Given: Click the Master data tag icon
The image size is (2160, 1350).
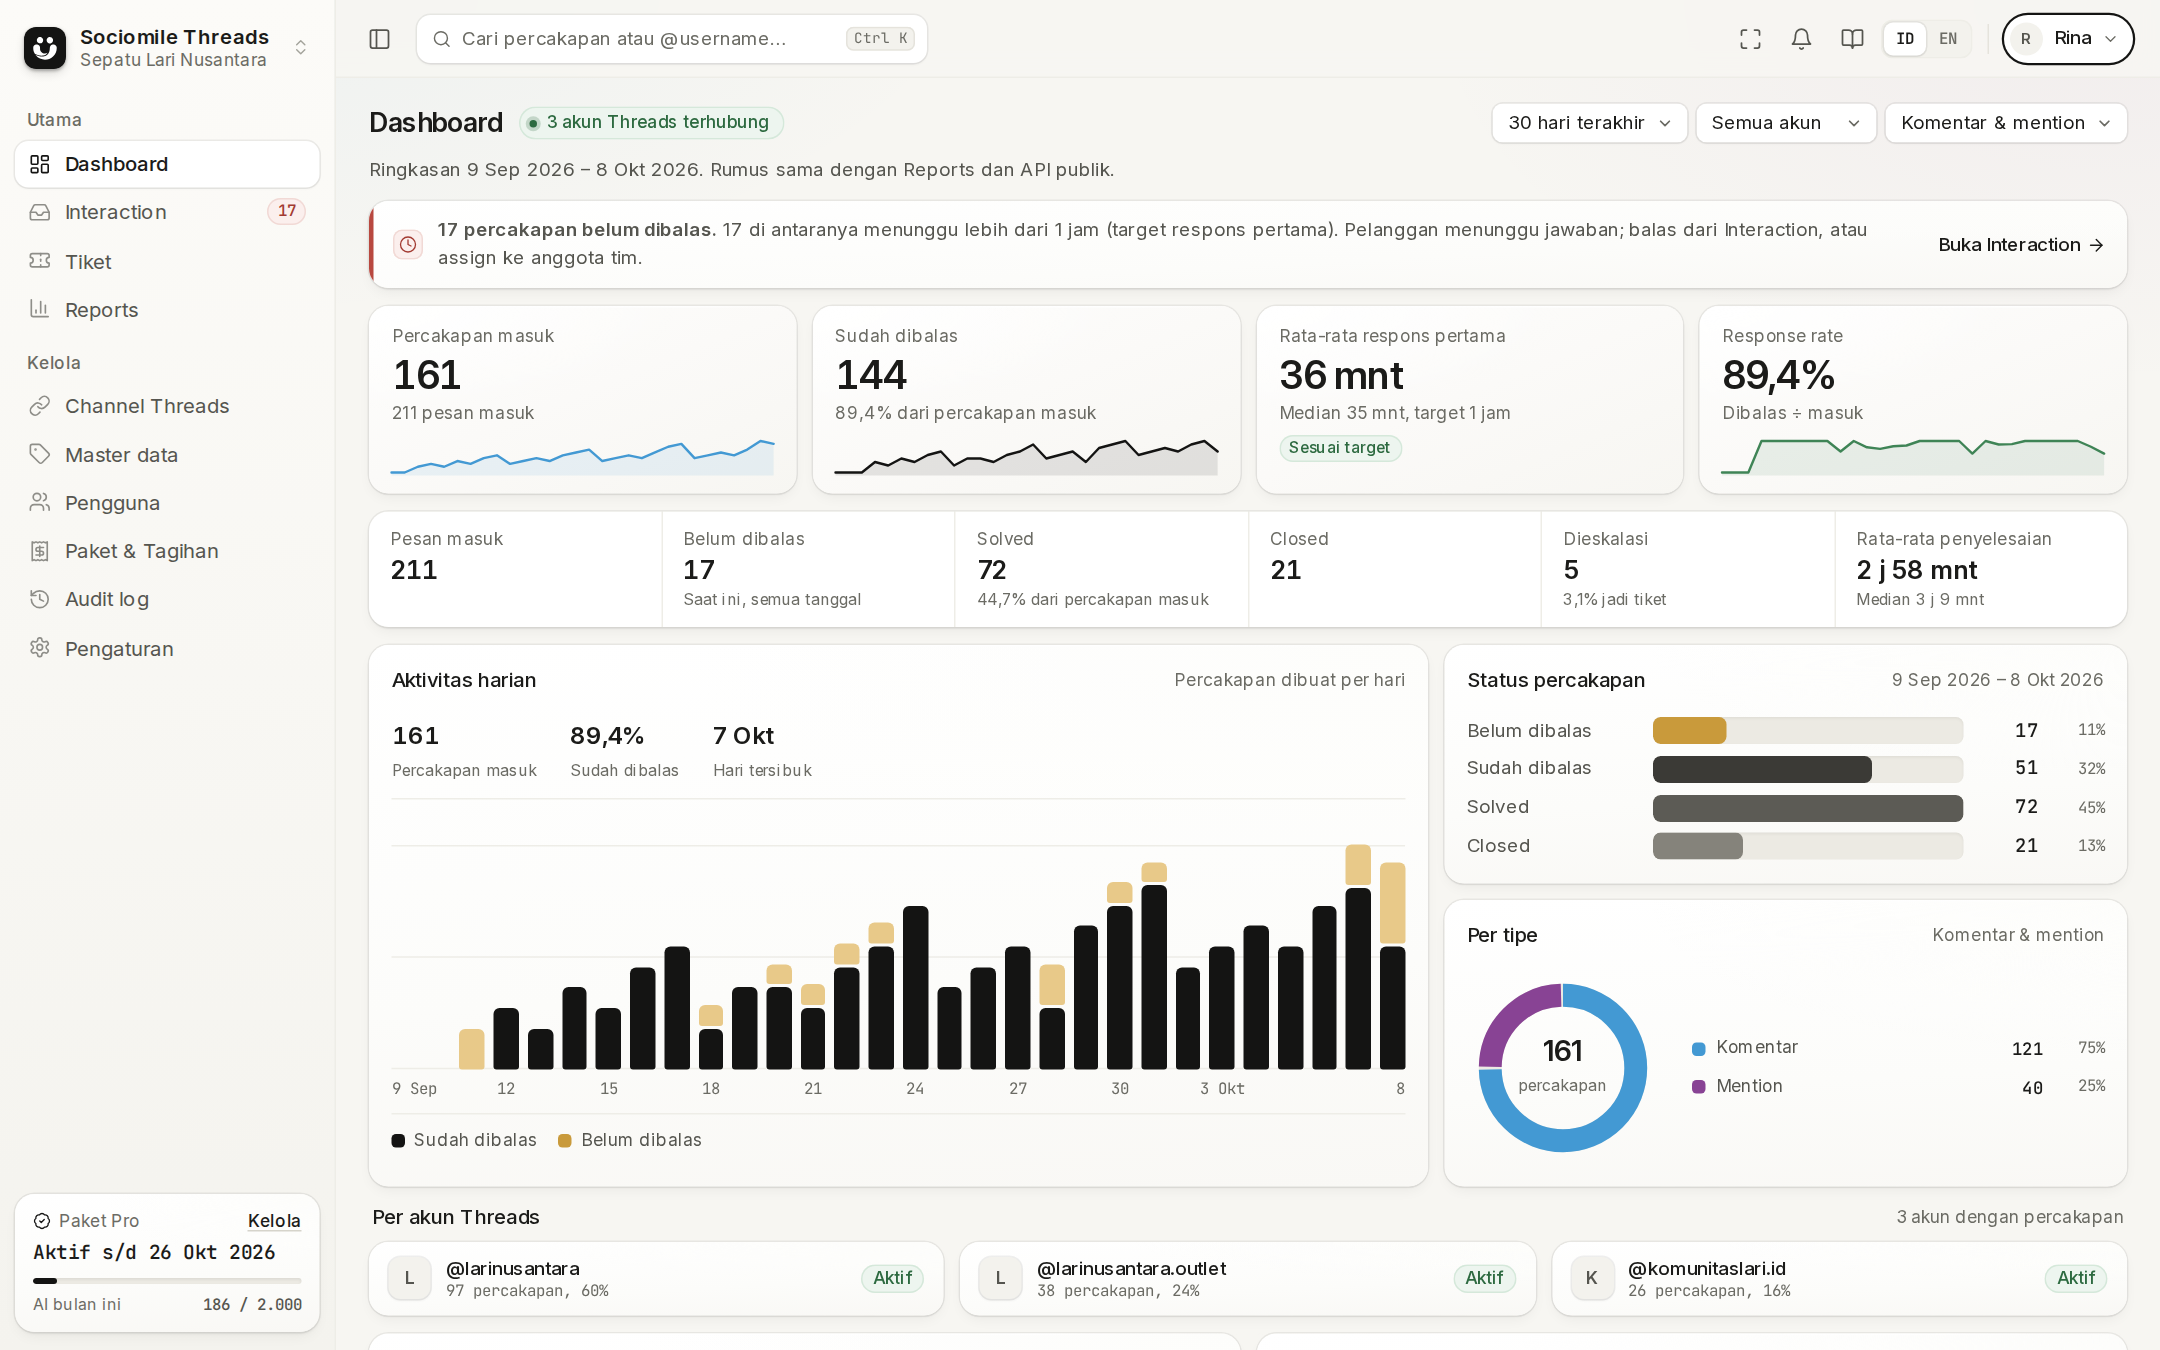Looking at the screenshot, I should 40,454.
